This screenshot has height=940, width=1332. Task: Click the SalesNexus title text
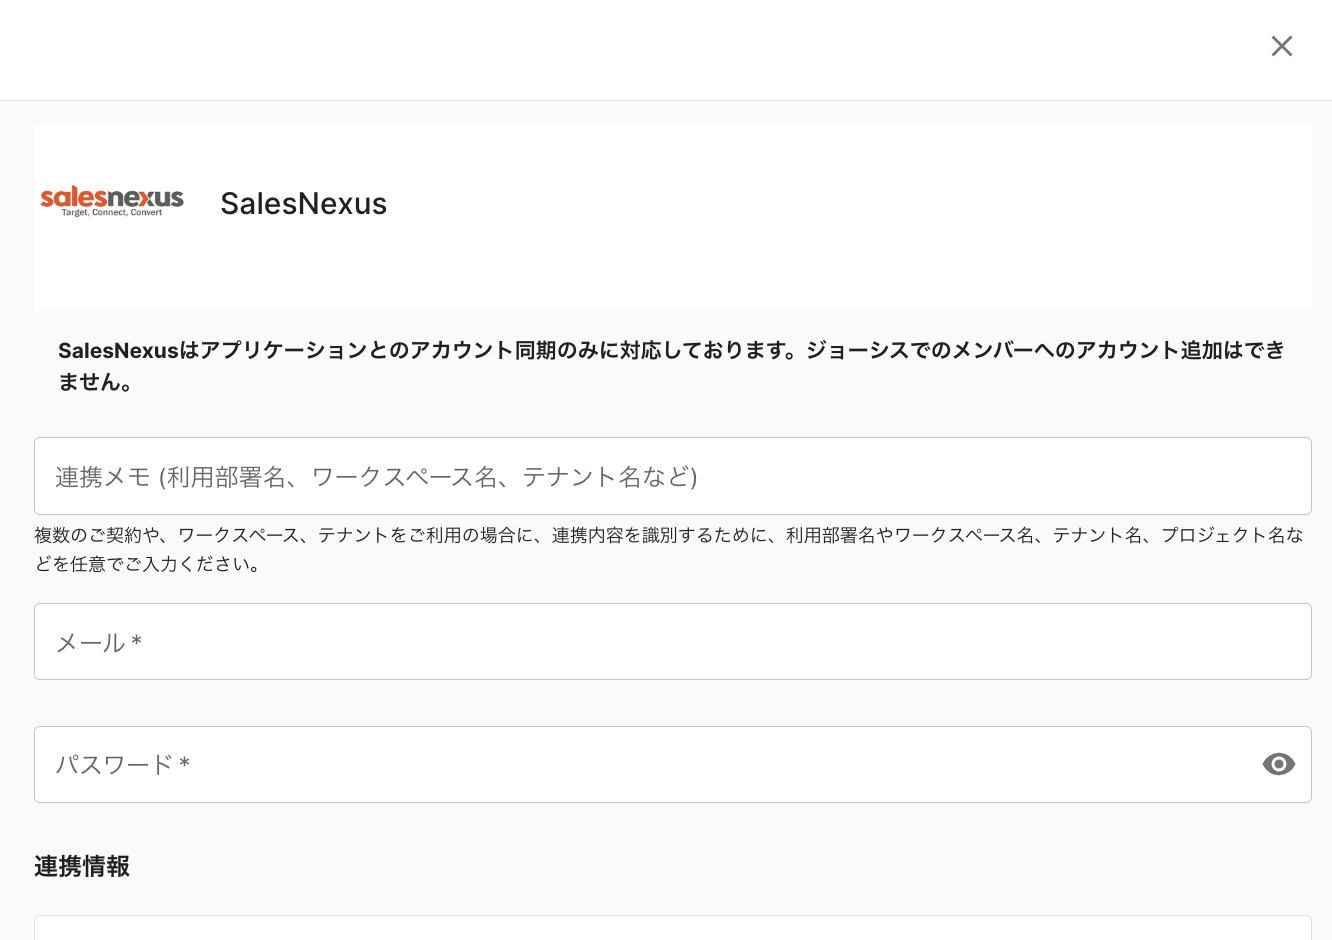pos(303,204)
